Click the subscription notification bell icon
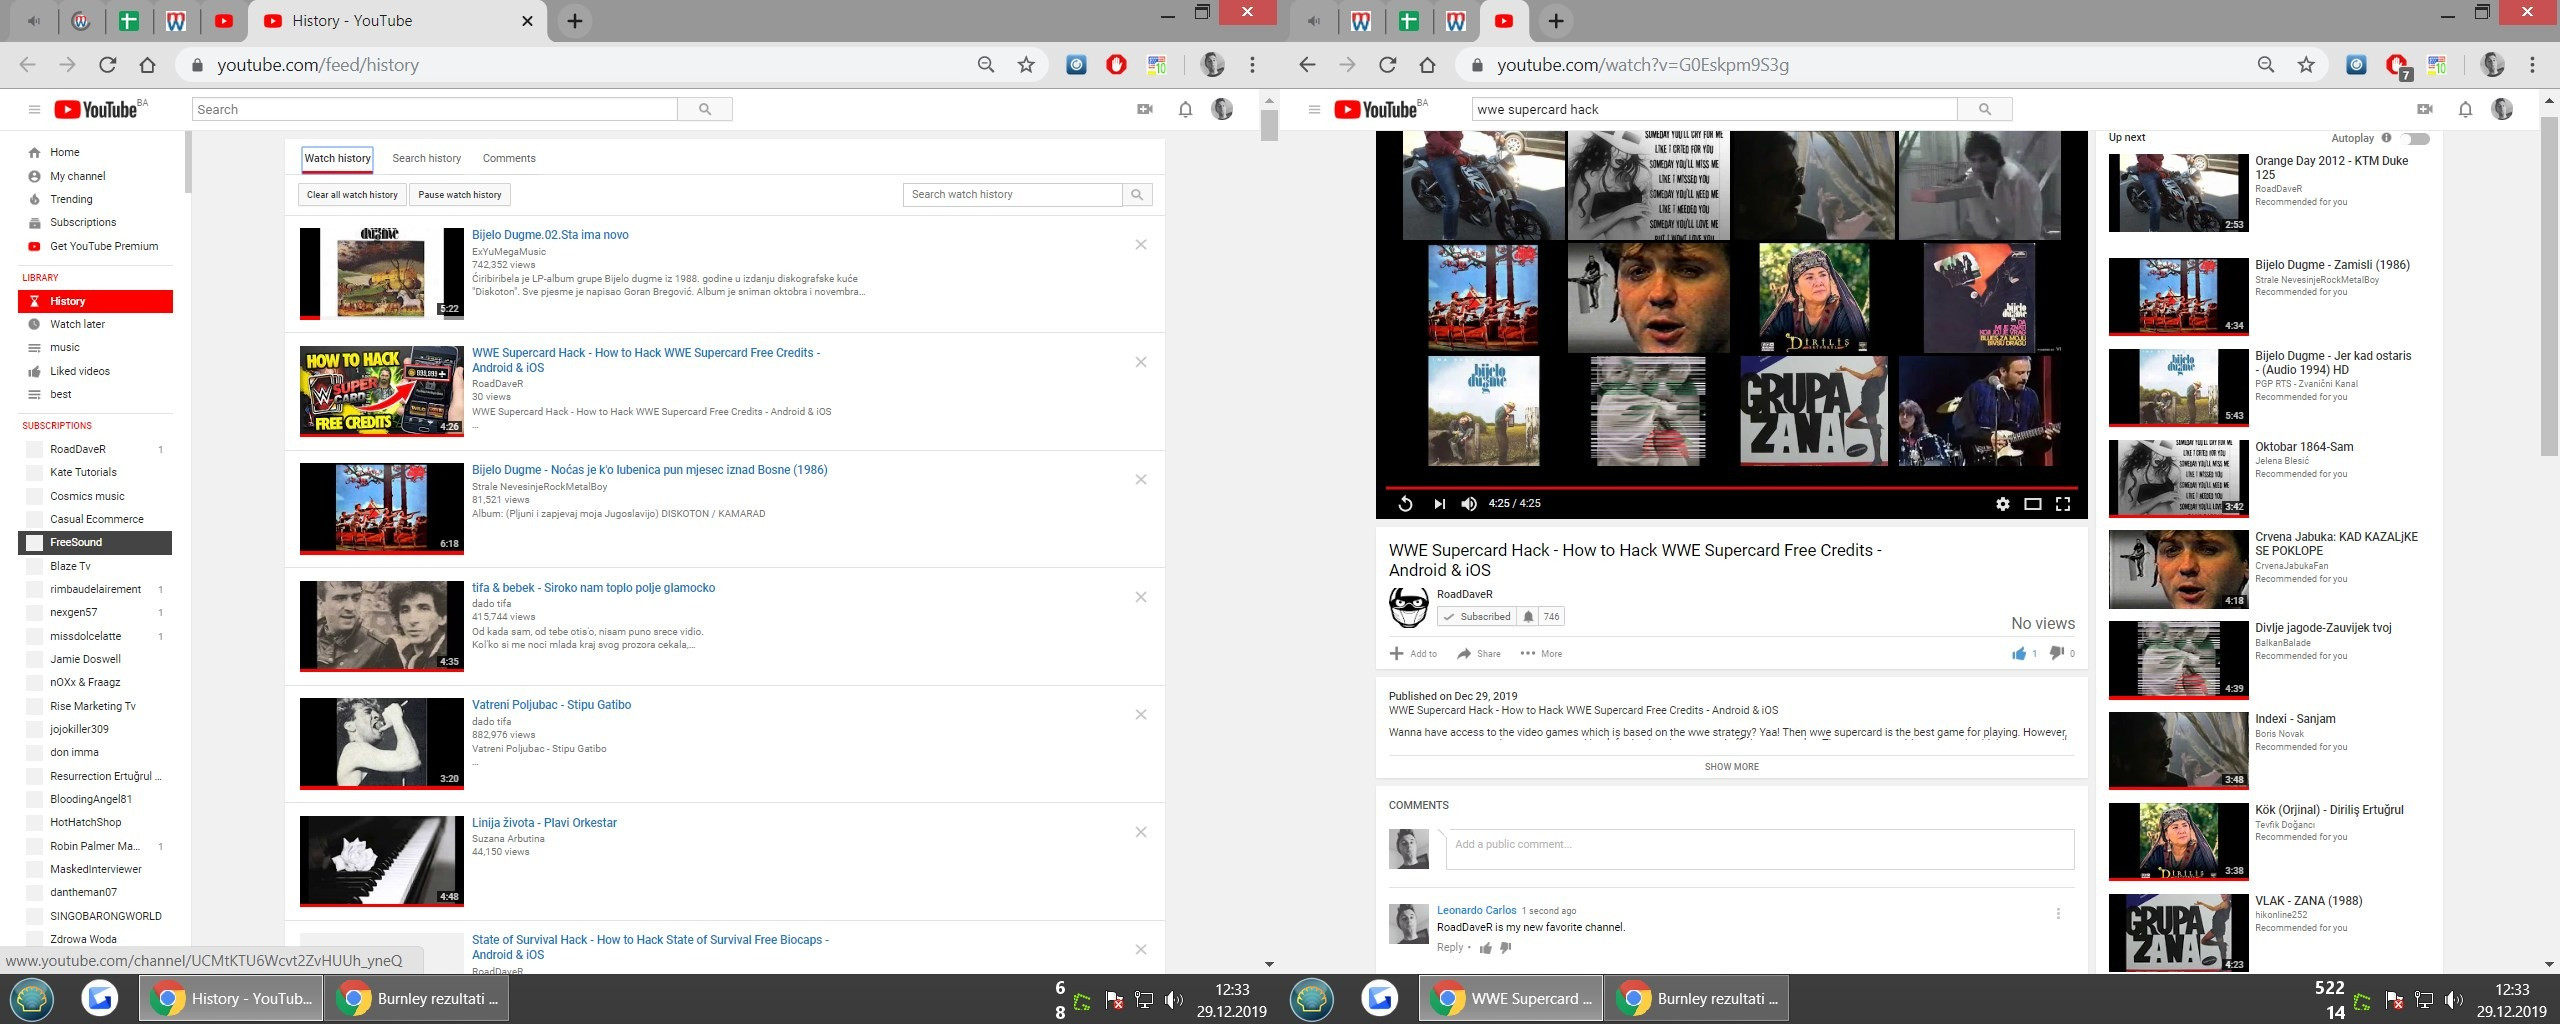2560x1024 pixels. coord(1528,617)
